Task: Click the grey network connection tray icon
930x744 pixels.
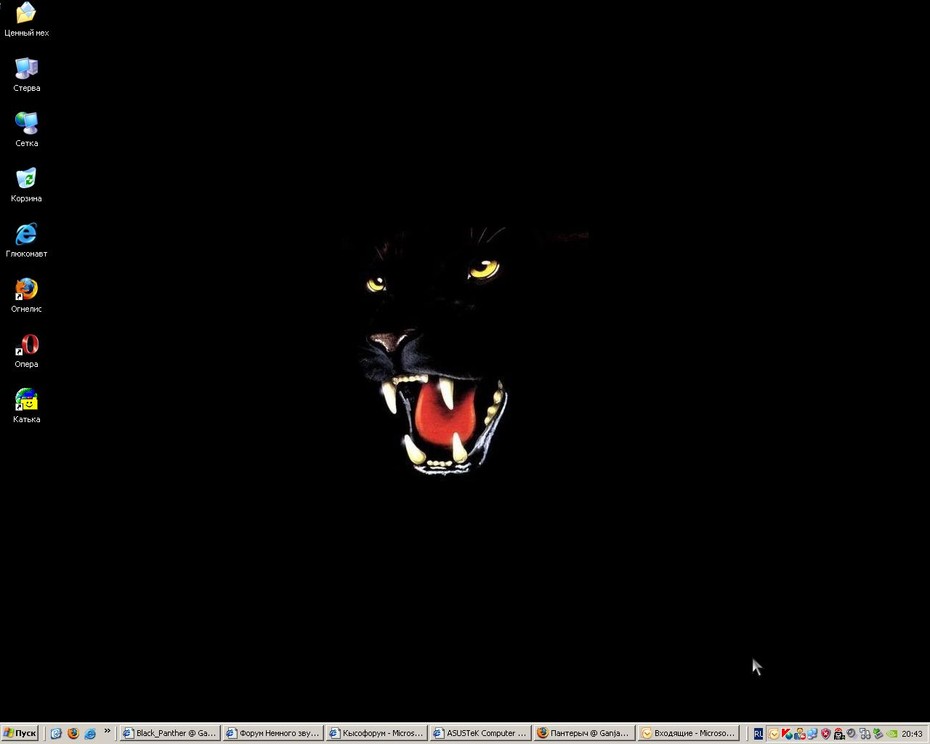Action: [x=865, y=734]
